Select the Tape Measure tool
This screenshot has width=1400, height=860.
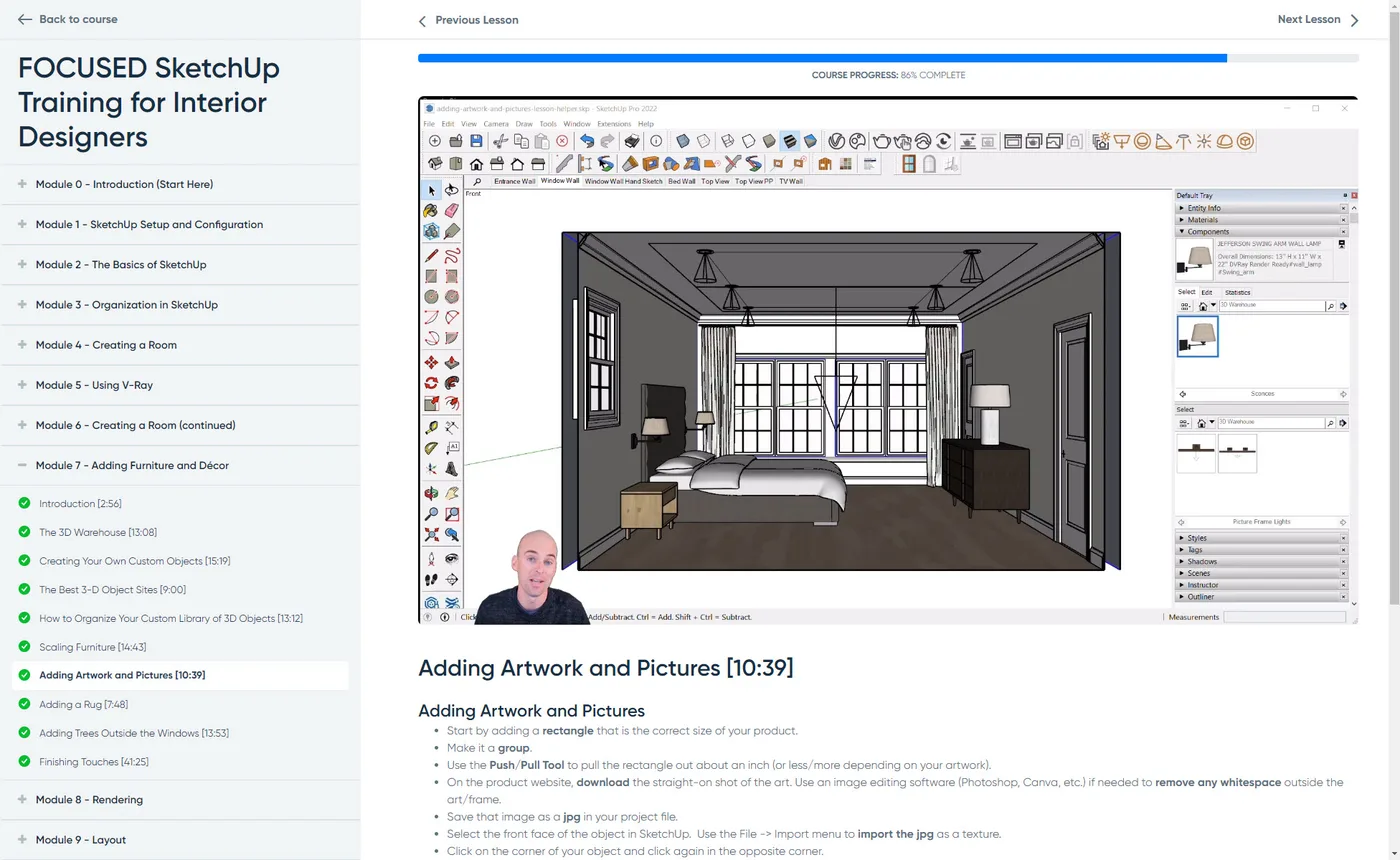[x=431, y=427]
